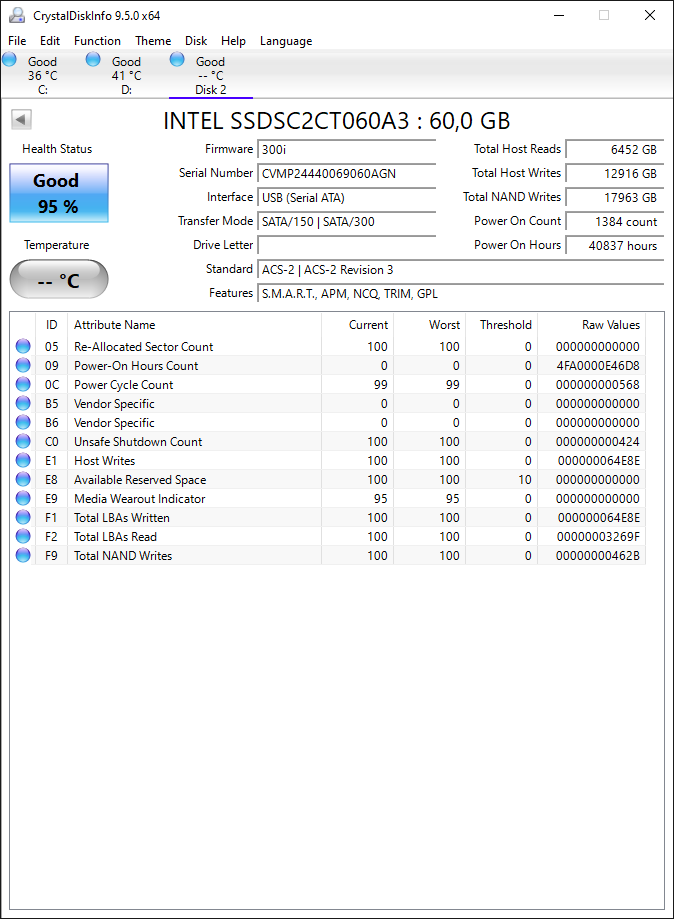Click status orb for Total NAND Writes row
This screenshot has height=919, width=674.
(23, 555)
